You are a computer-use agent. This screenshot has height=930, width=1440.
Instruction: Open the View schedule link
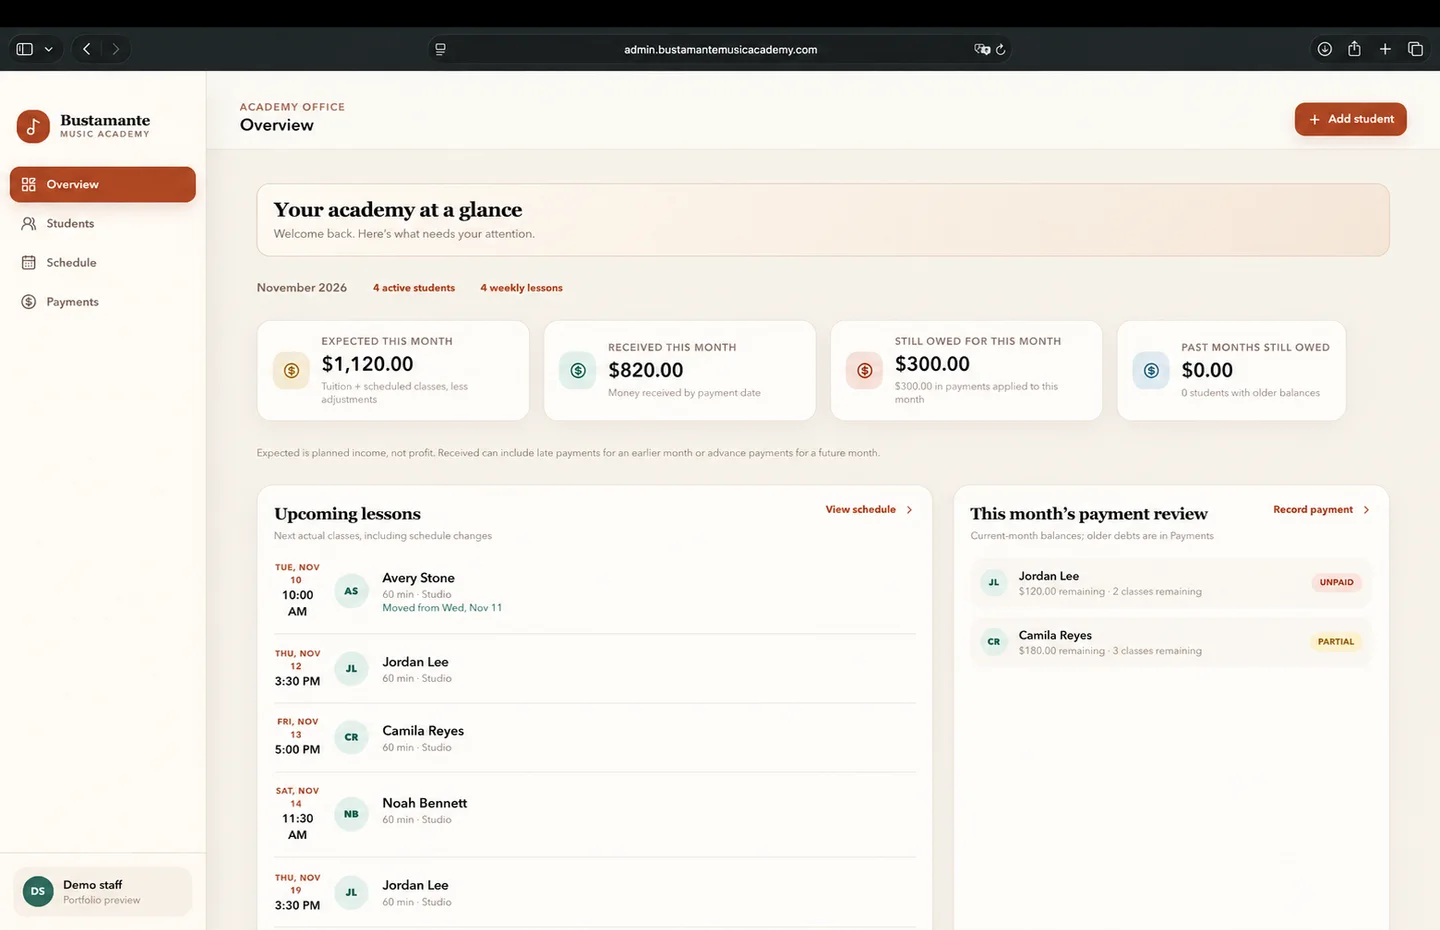869,510
